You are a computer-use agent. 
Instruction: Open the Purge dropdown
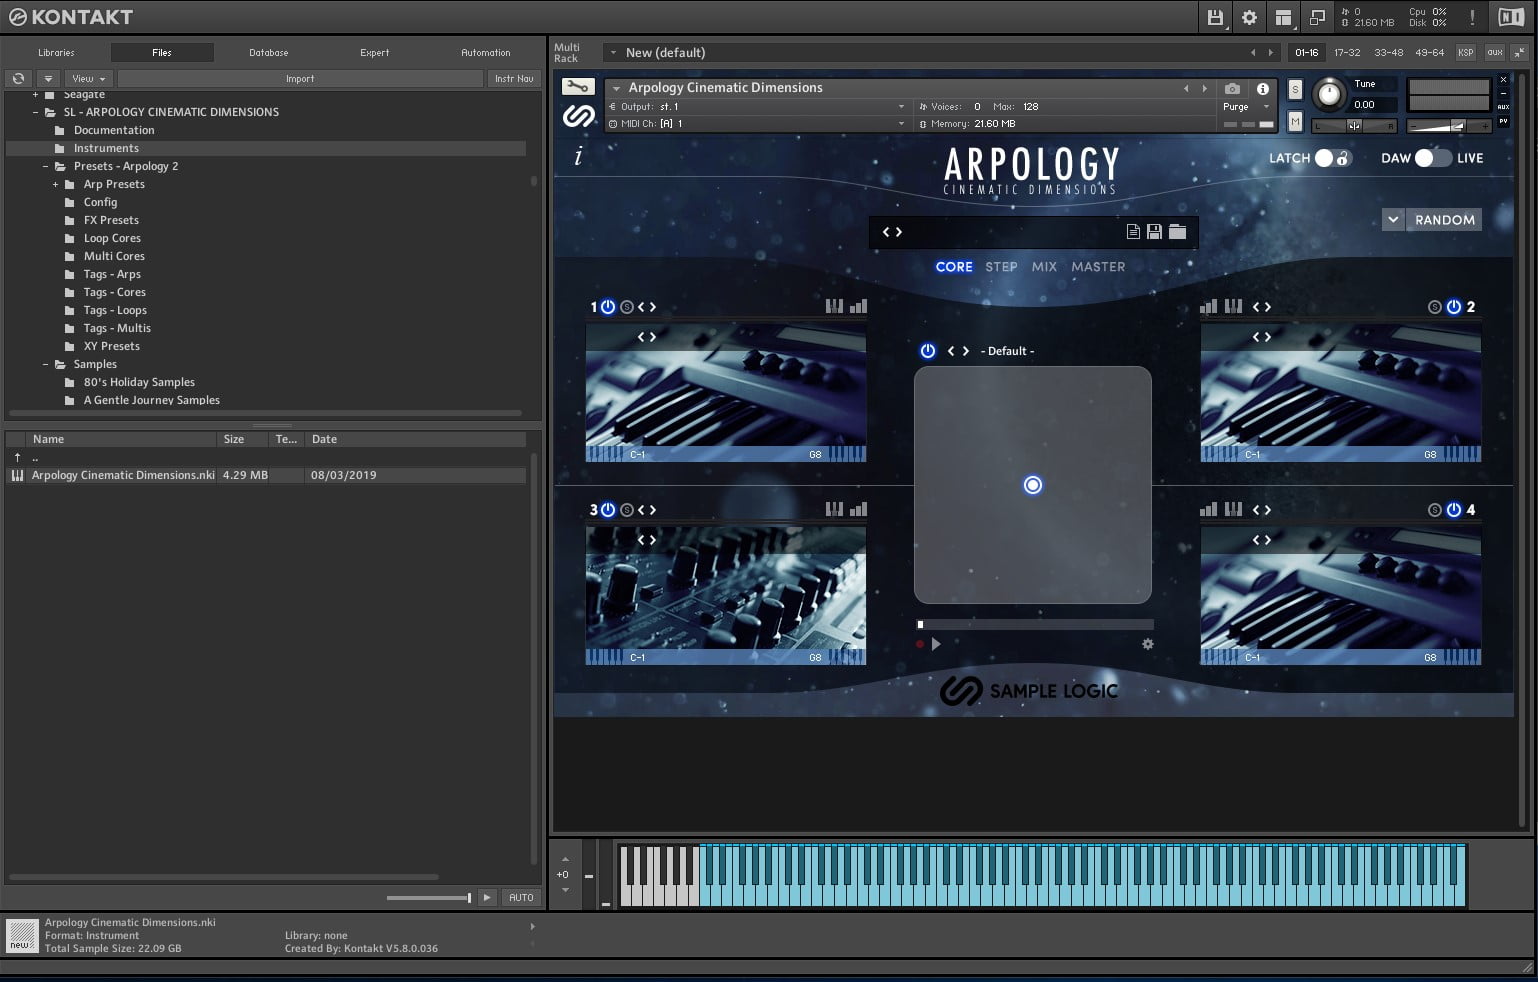pos(1245,107)
